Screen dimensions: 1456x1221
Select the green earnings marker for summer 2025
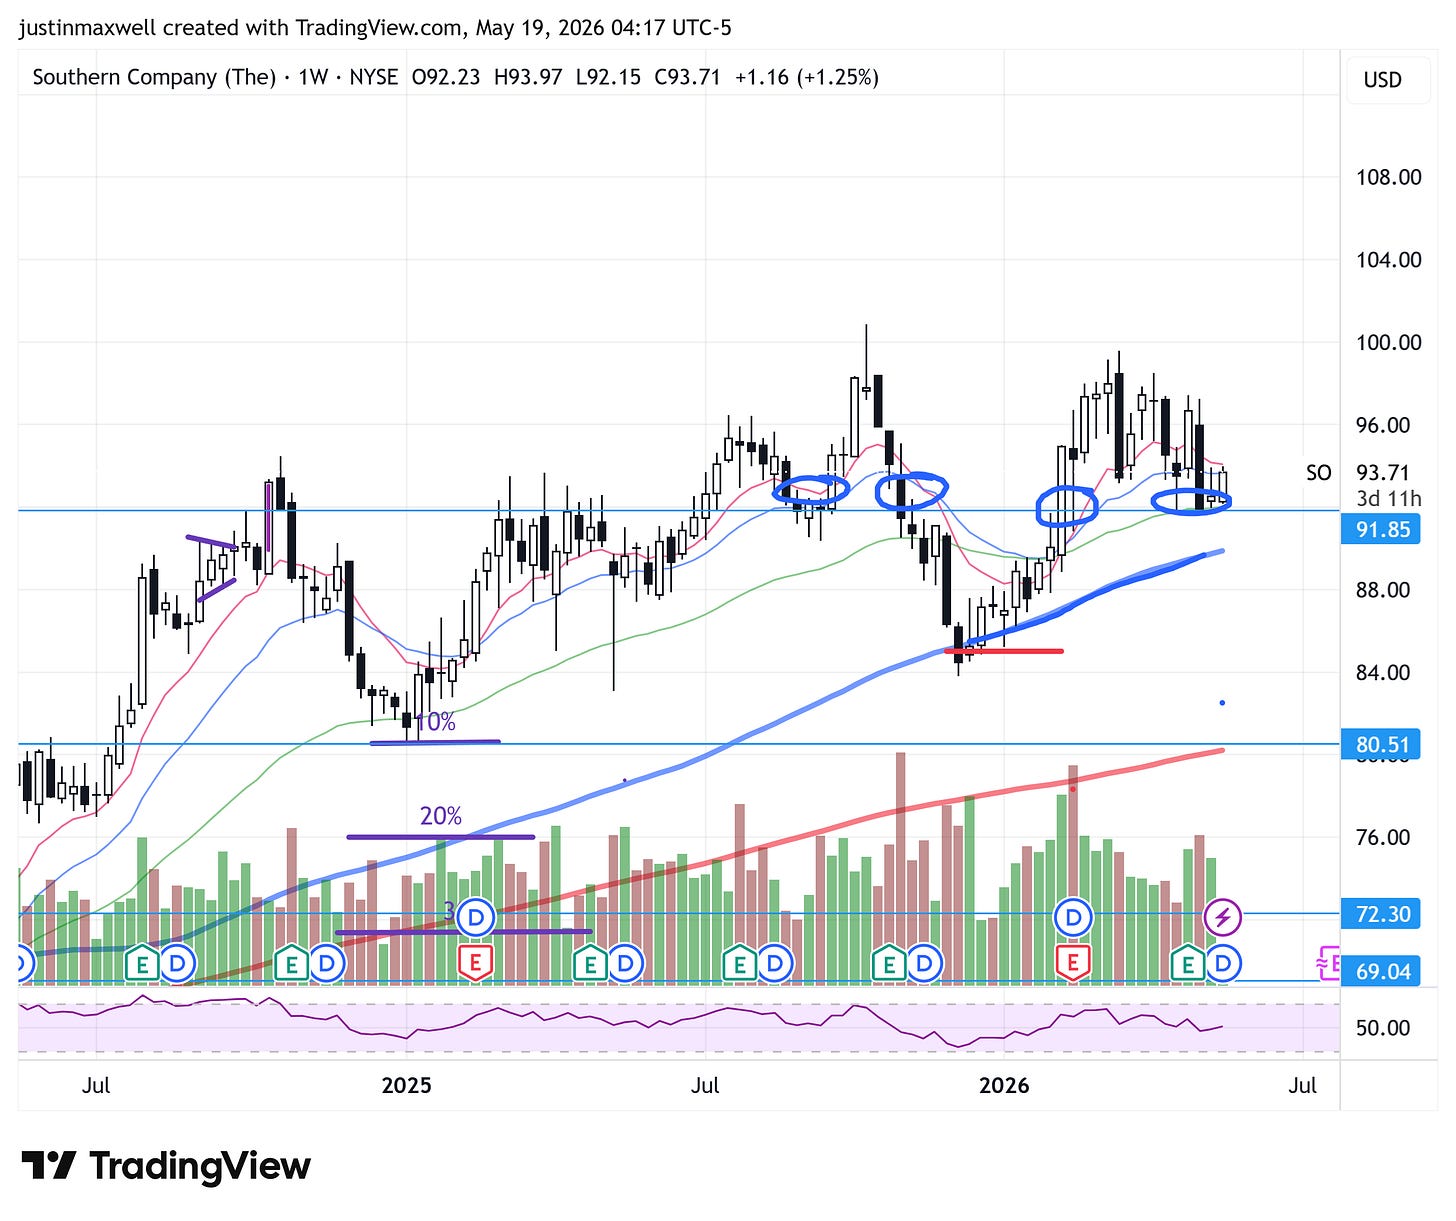pyautogui.click(x=739, y=964)
